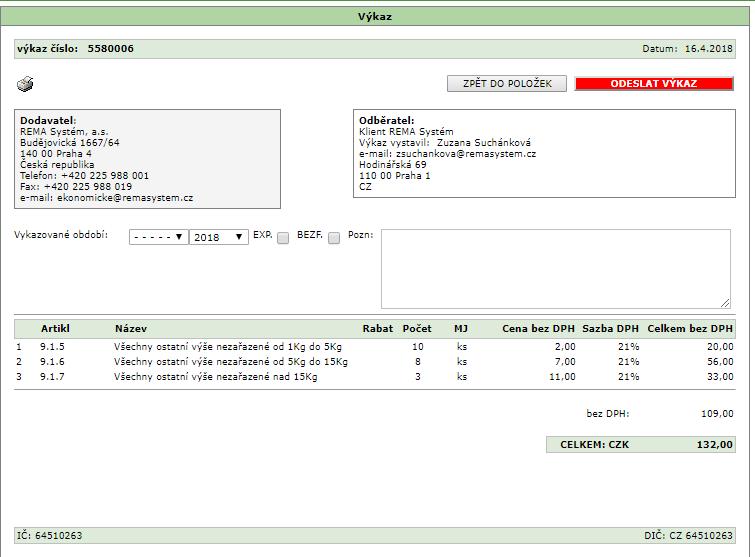Select the IČ: 64510263 footer text
Screen dimensions: 755x557
coord(50,535)
